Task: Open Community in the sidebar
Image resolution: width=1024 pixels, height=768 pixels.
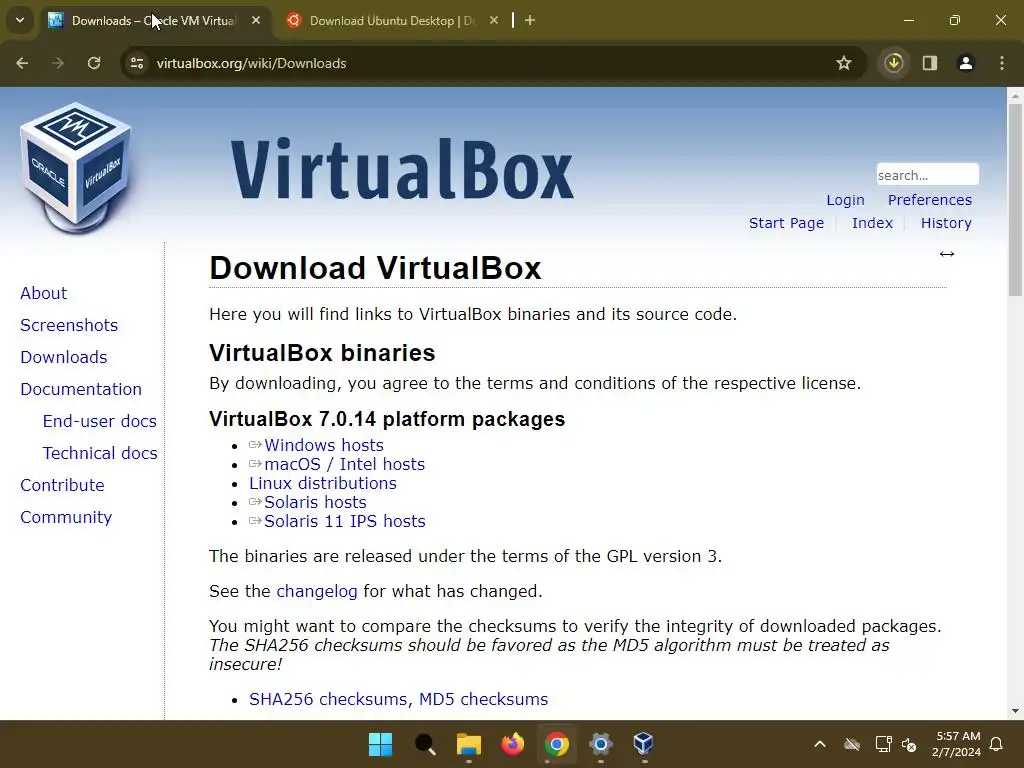Action: [x=66, y=517]
